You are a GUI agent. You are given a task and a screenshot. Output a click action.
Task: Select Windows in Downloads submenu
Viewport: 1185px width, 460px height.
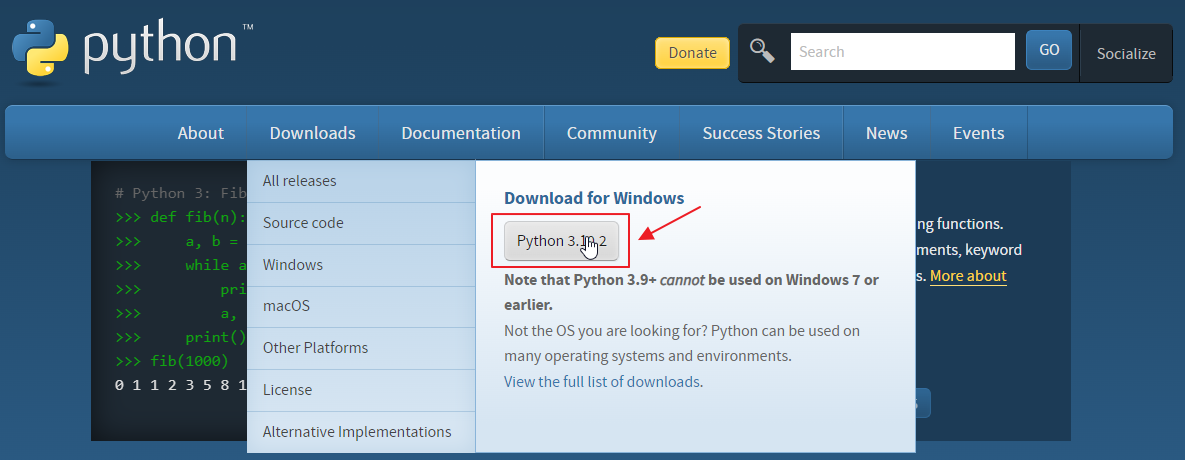(361, 265)
